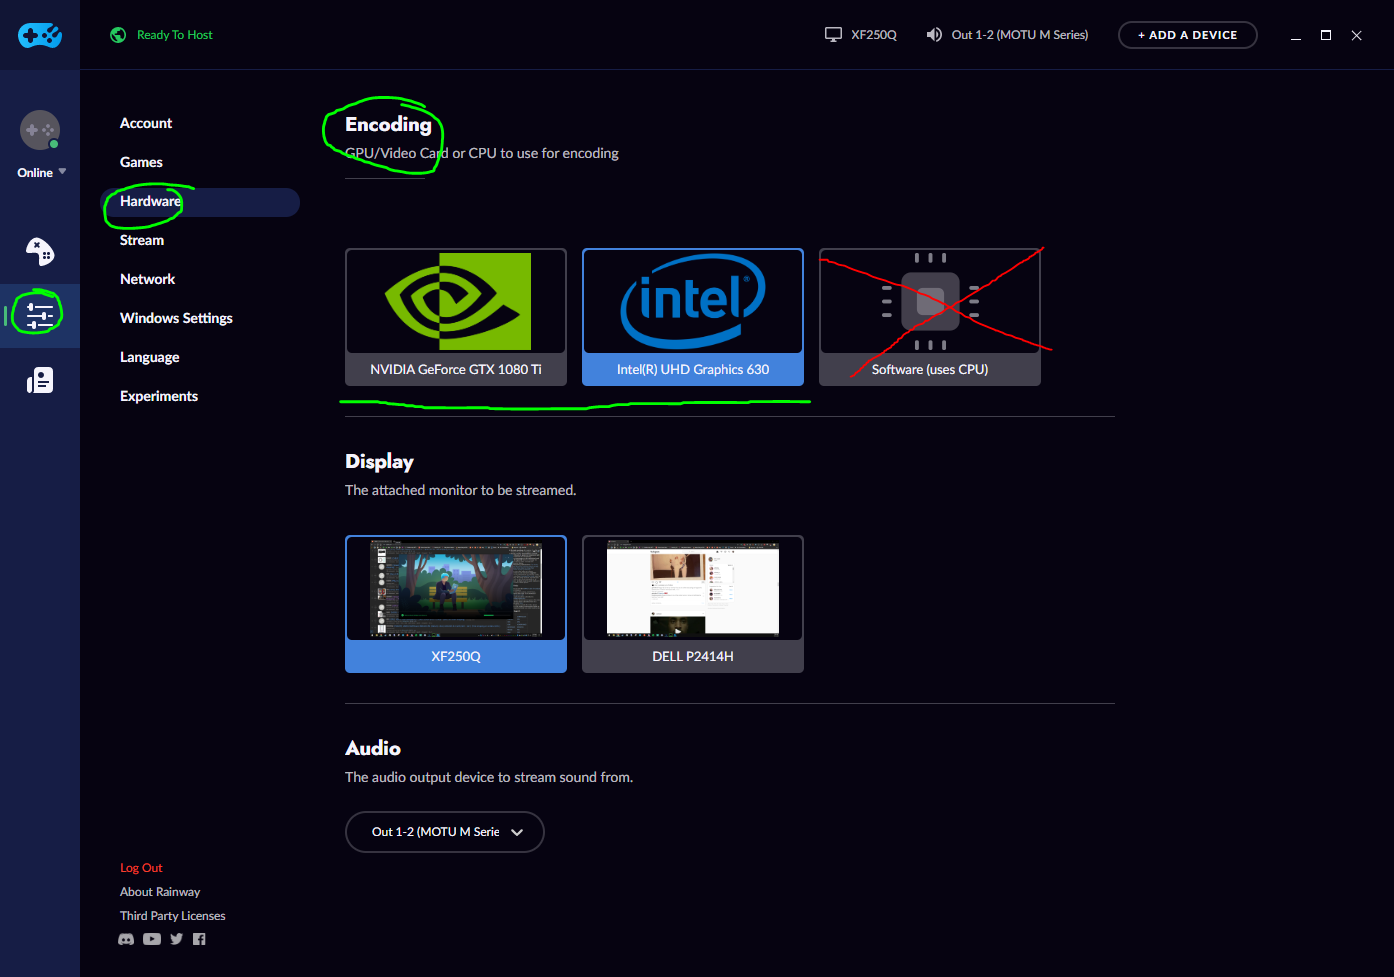Open the Discord social icon

click(x=126, y=939)
